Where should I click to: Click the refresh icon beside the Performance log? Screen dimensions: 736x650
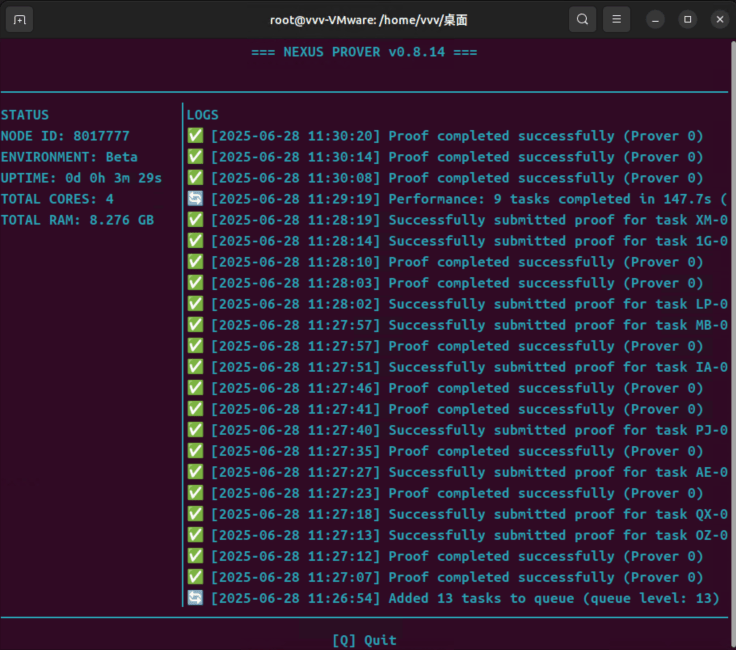[x=195, y=199]
